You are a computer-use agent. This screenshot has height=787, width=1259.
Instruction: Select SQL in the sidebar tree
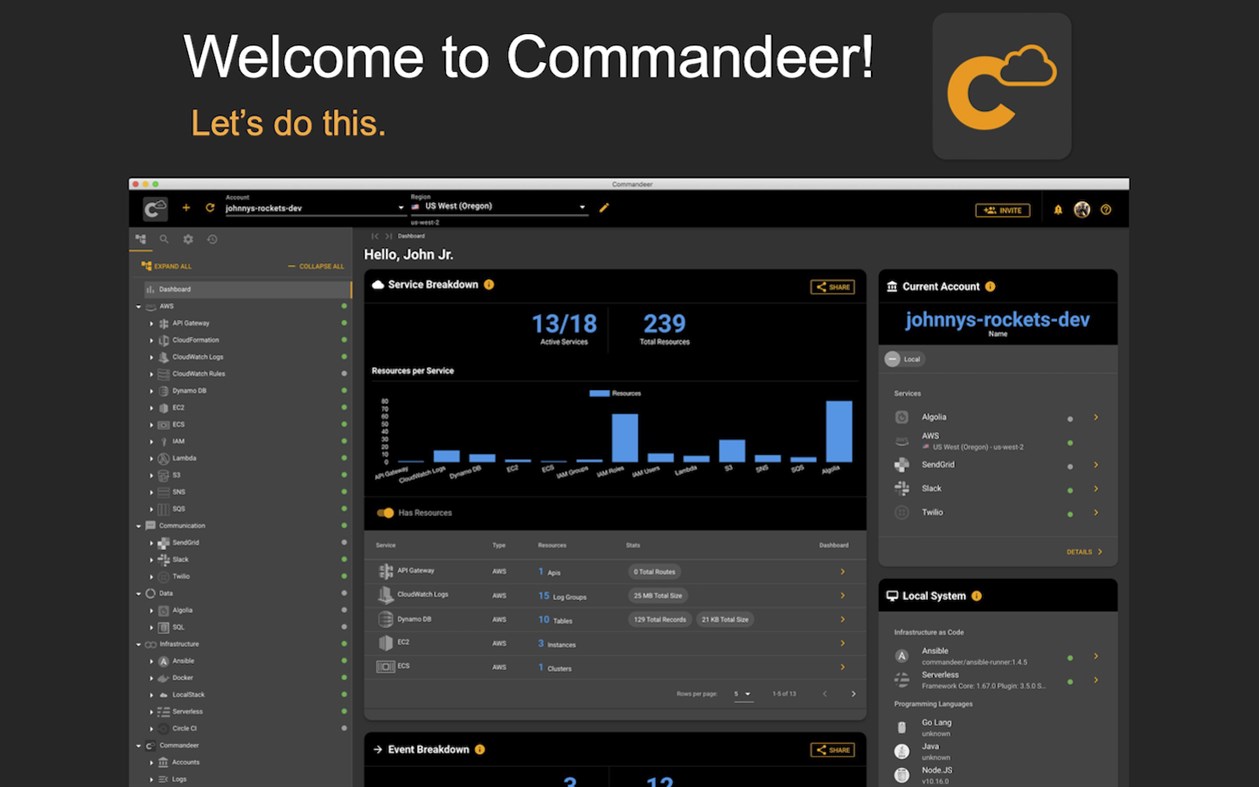coord(178,627)
